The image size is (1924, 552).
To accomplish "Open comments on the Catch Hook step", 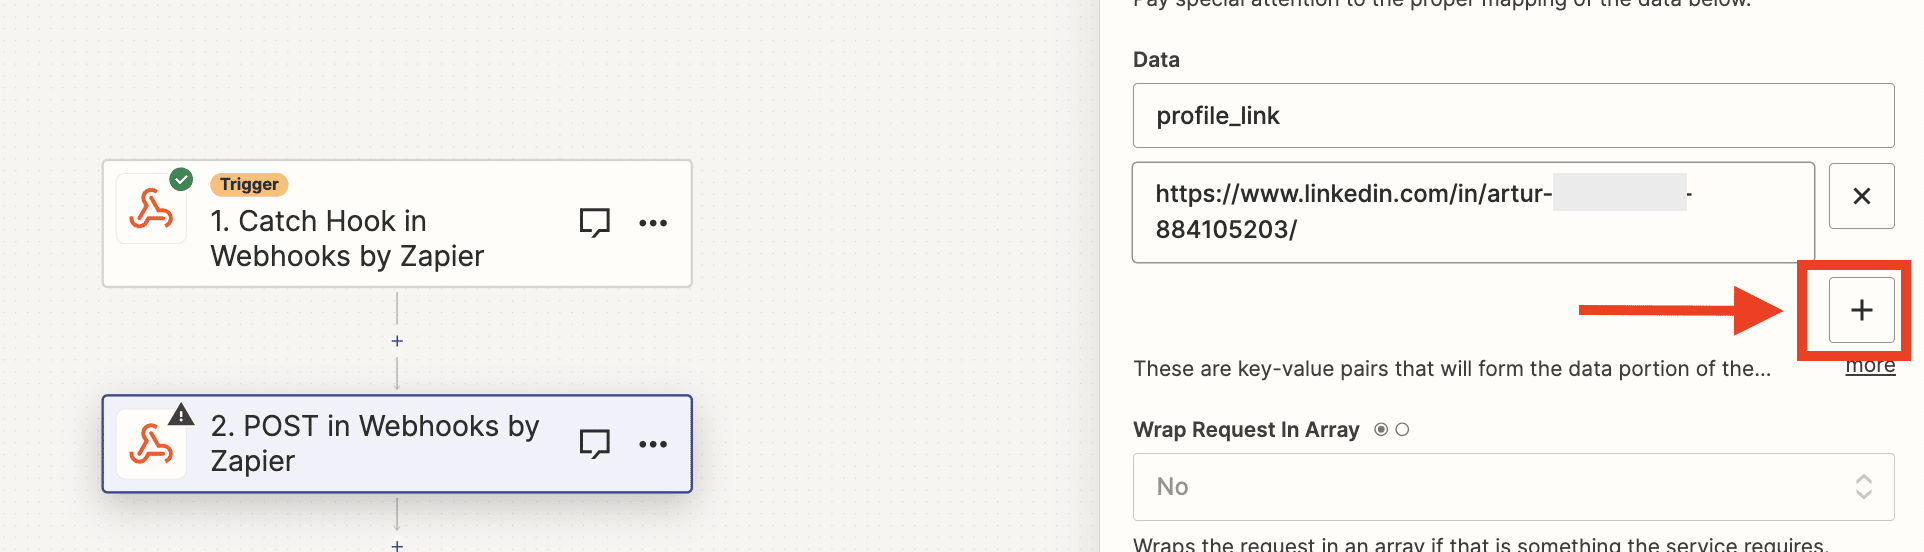I will tap(595, 222).
